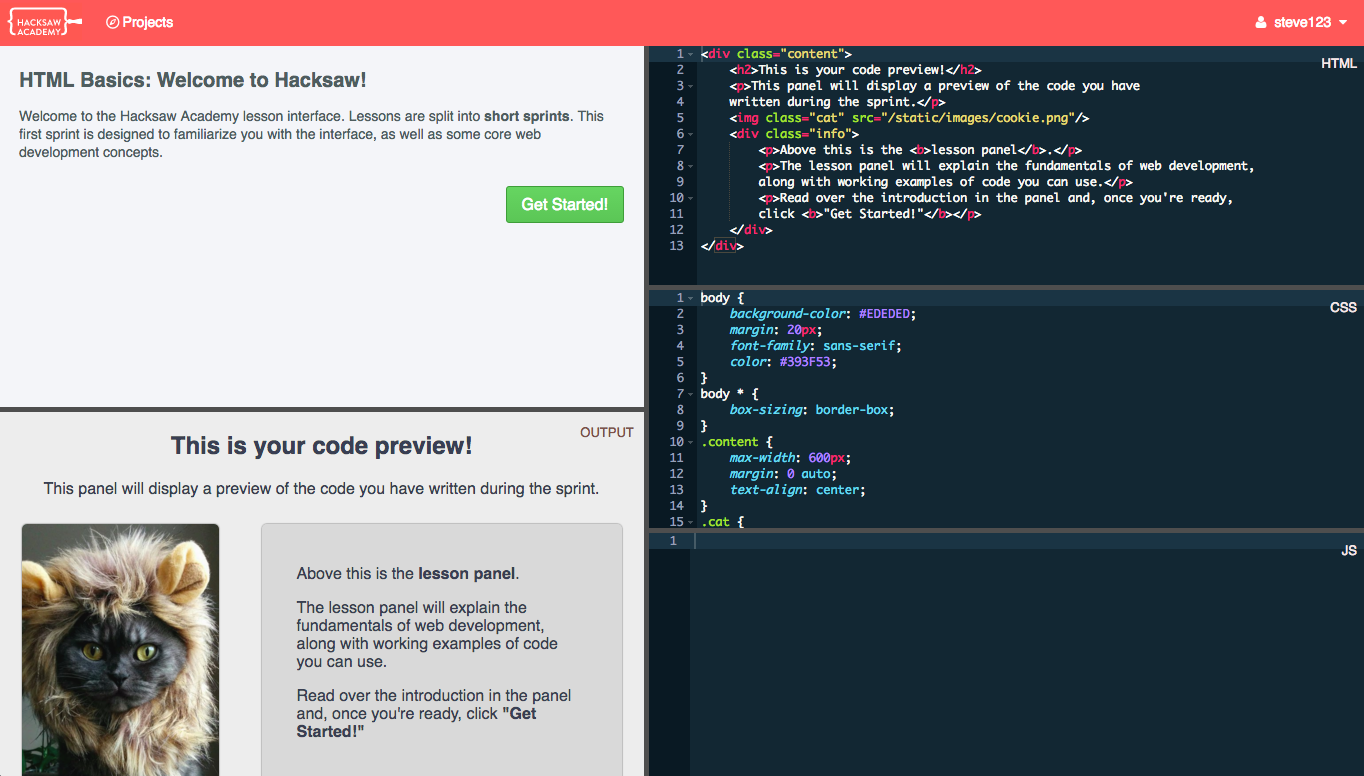The height and width of the screenshot is (776, 1364).
Task: Click the closing div tag on HTML line 13
Action: 721,246
